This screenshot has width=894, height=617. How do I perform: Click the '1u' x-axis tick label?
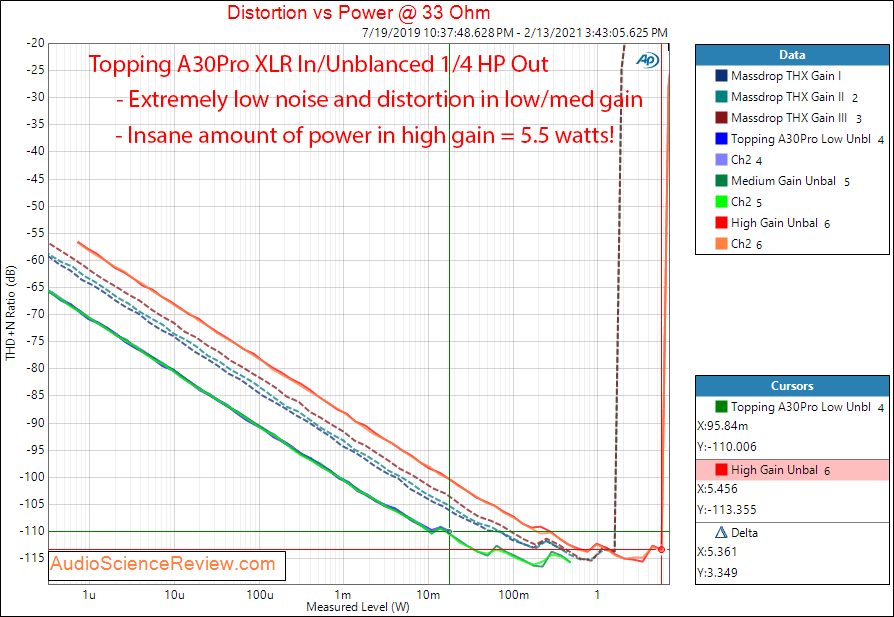88,595
